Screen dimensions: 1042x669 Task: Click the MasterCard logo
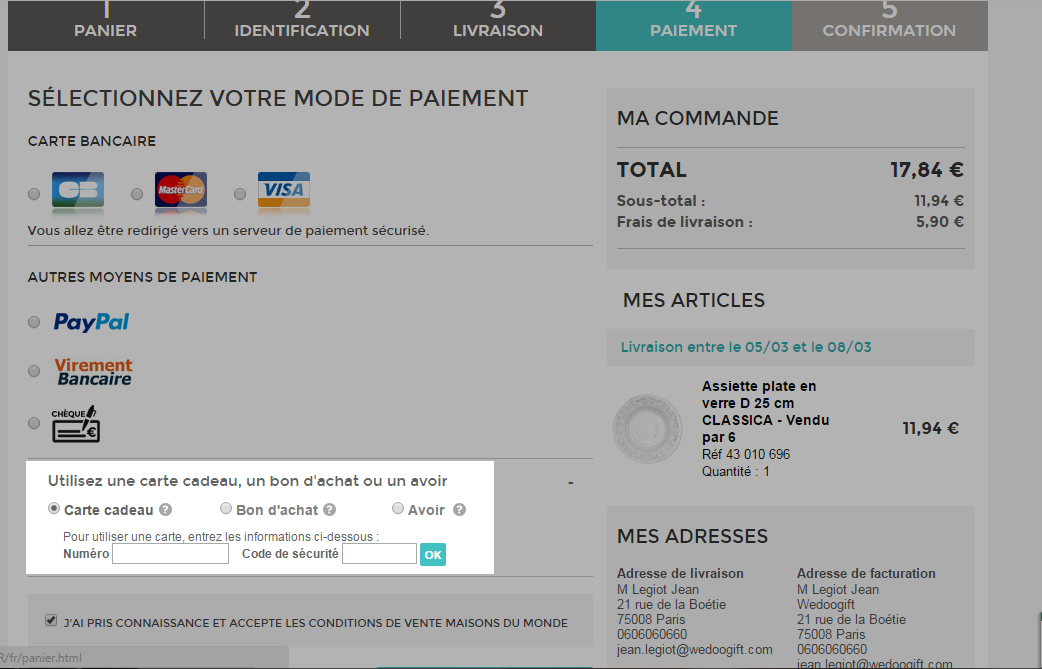(181, 190)
